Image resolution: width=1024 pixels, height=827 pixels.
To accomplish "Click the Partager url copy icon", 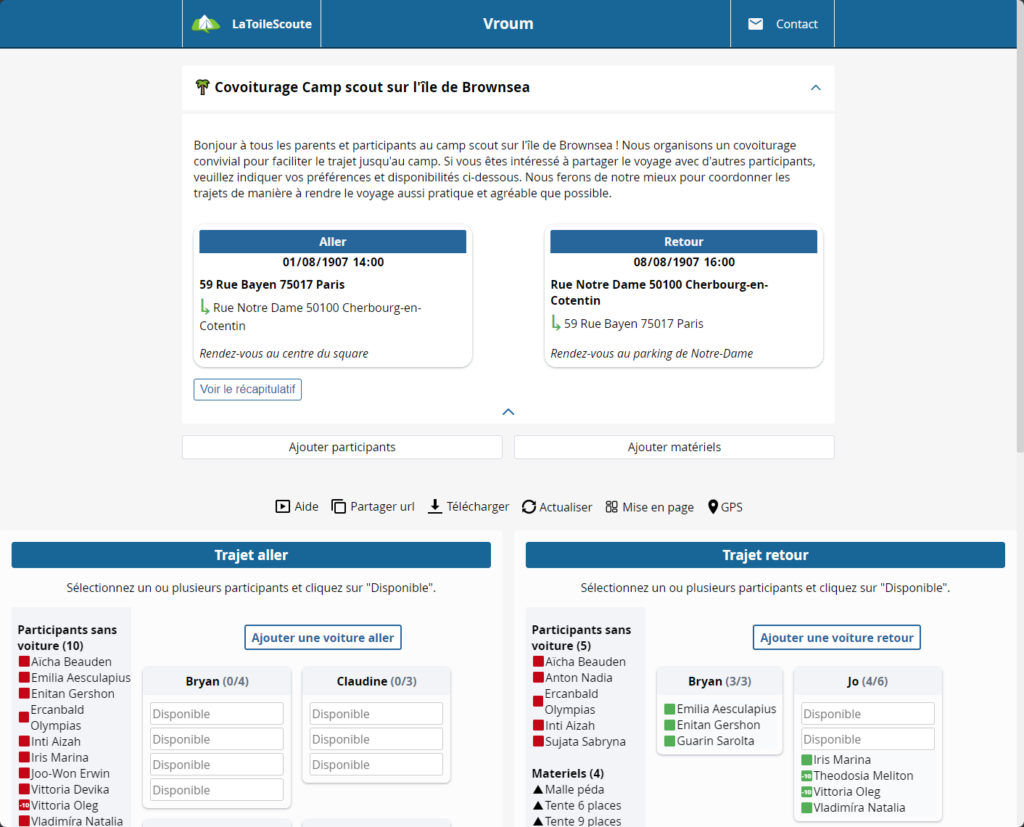I will click(x=338, y=507).
